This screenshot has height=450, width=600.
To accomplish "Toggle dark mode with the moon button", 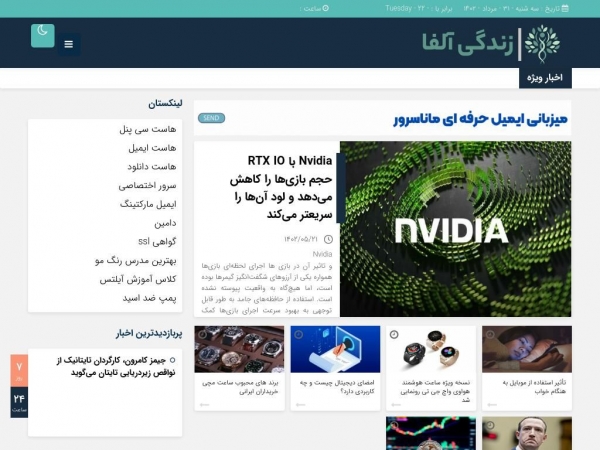I will pyautogui.click(x=43, y=36).
